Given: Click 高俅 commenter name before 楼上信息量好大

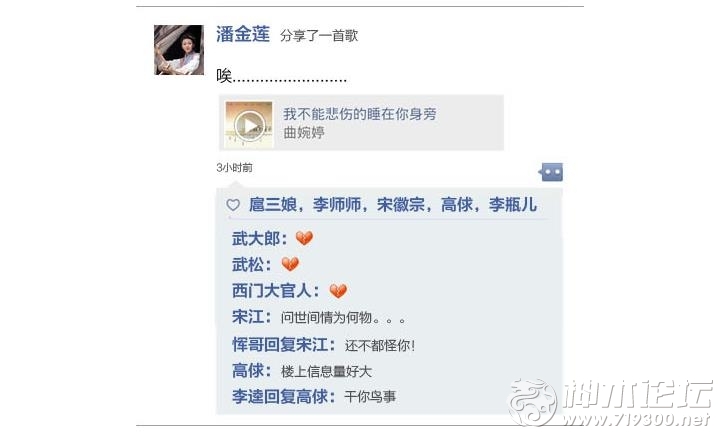Looking at the screenshot, I should (248, 371).
